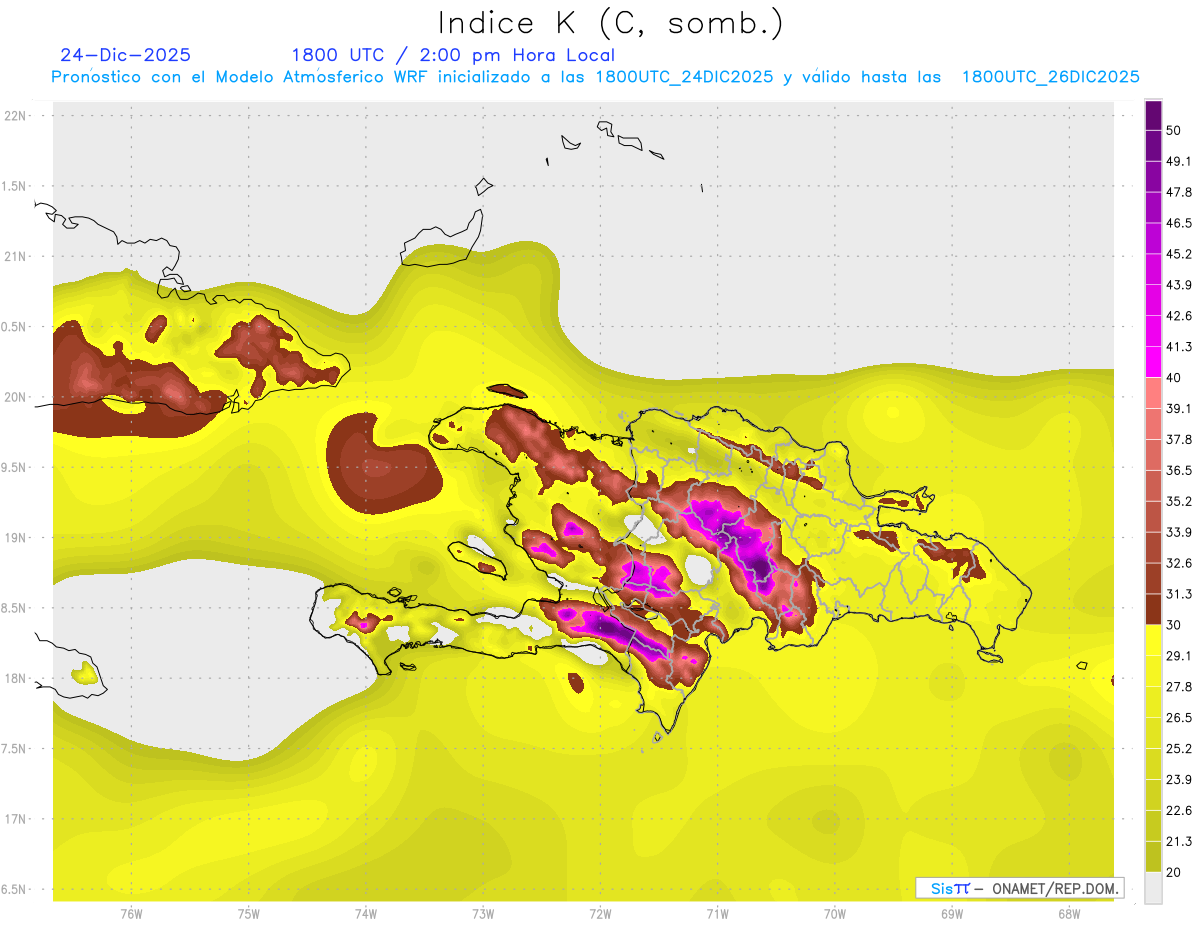The height and width of the screenshot is (927, 1200).
Task: Click the "30" color scale value
Action: click(1174, 625)
